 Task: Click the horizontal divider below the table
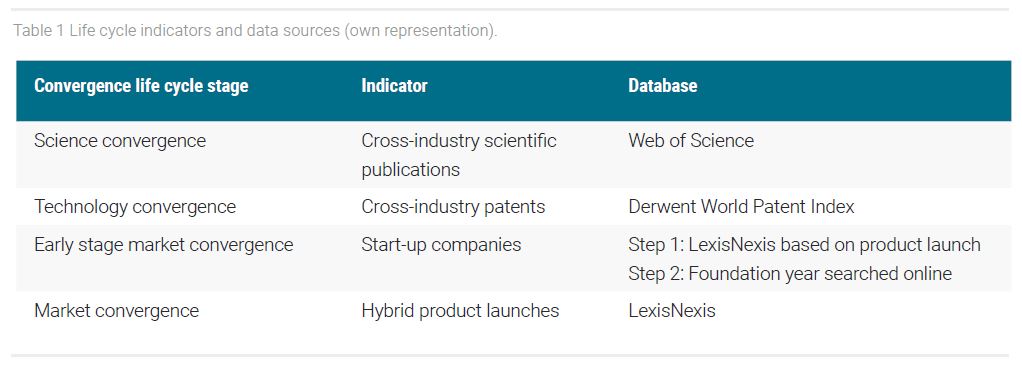point(511,355)
